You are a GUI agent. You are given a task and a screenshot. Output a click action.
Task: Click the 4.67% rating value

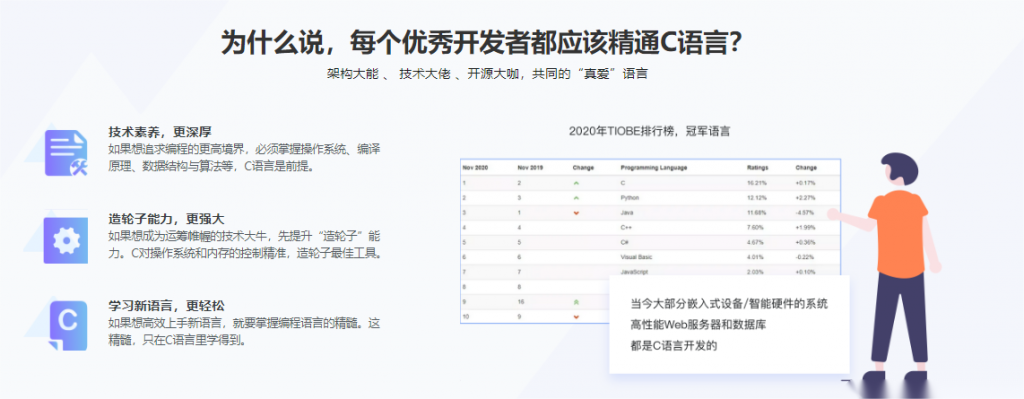(756, 242)
